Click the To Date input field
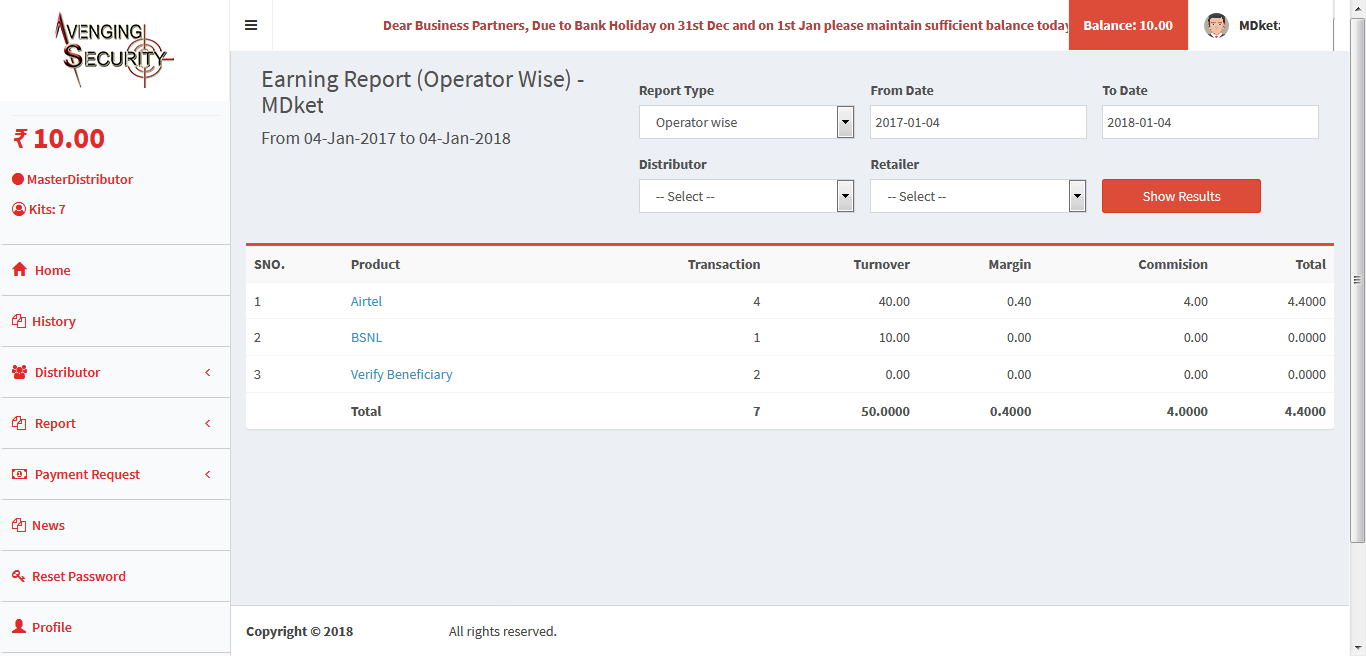The height and width of the screenshot is (656, 1366). coord(1210,122)
